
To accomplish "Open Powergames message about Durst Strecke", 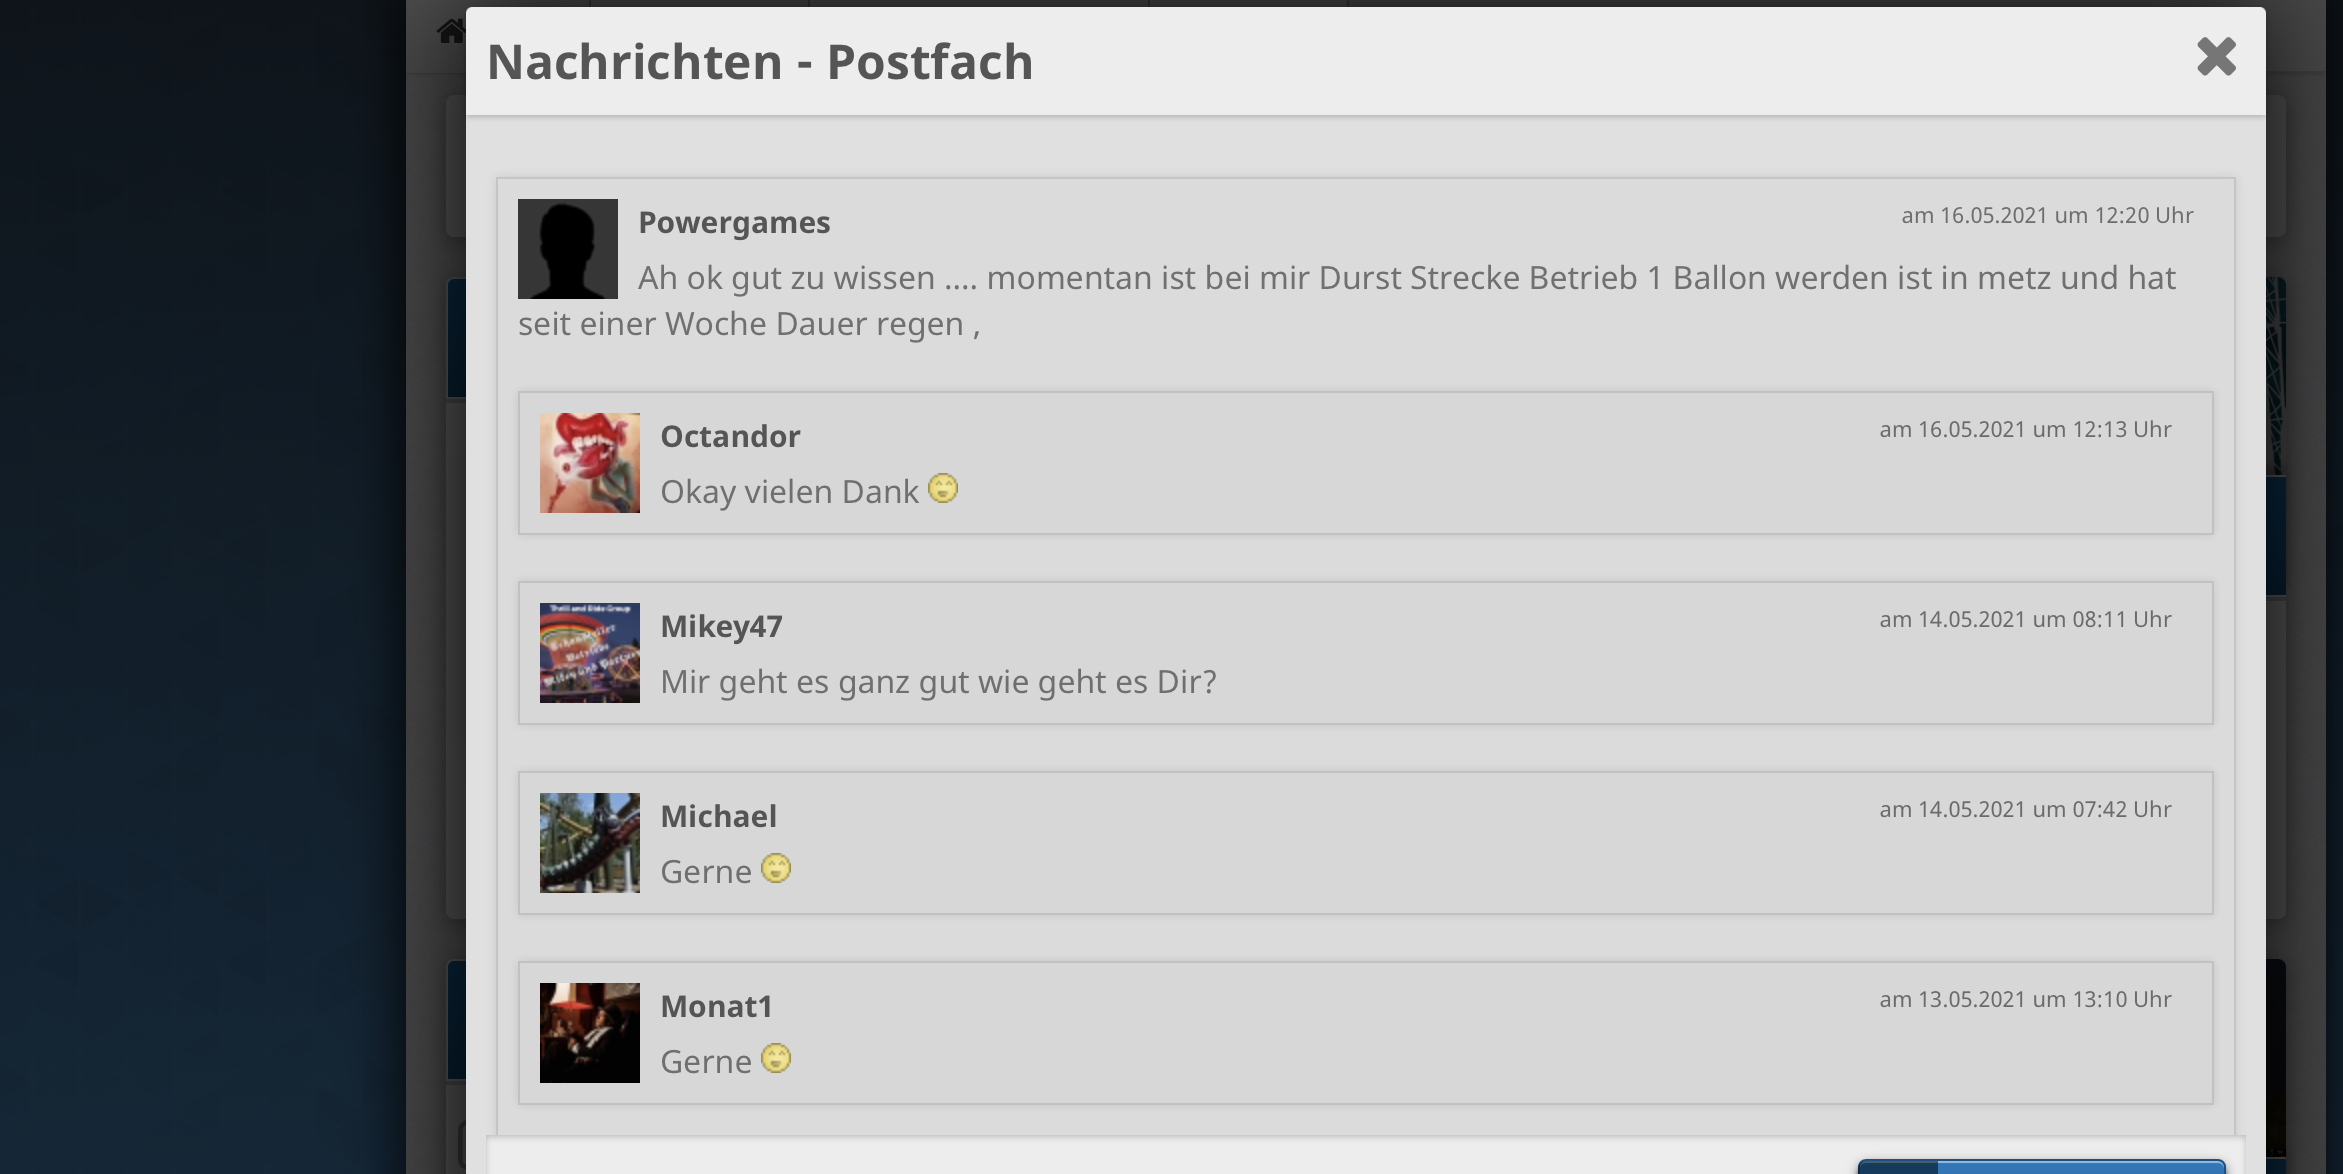I will (1347, 300).
